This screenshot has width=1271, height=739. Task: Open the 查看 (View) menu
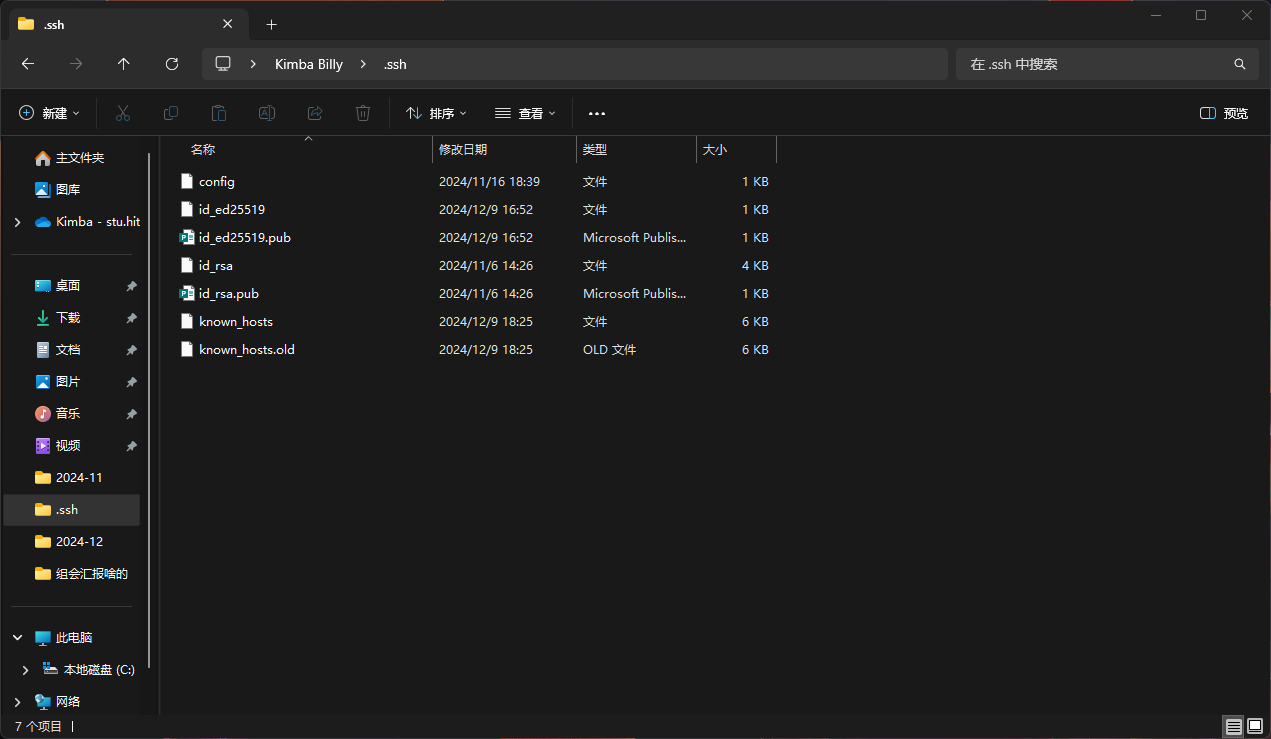point(526,113)
